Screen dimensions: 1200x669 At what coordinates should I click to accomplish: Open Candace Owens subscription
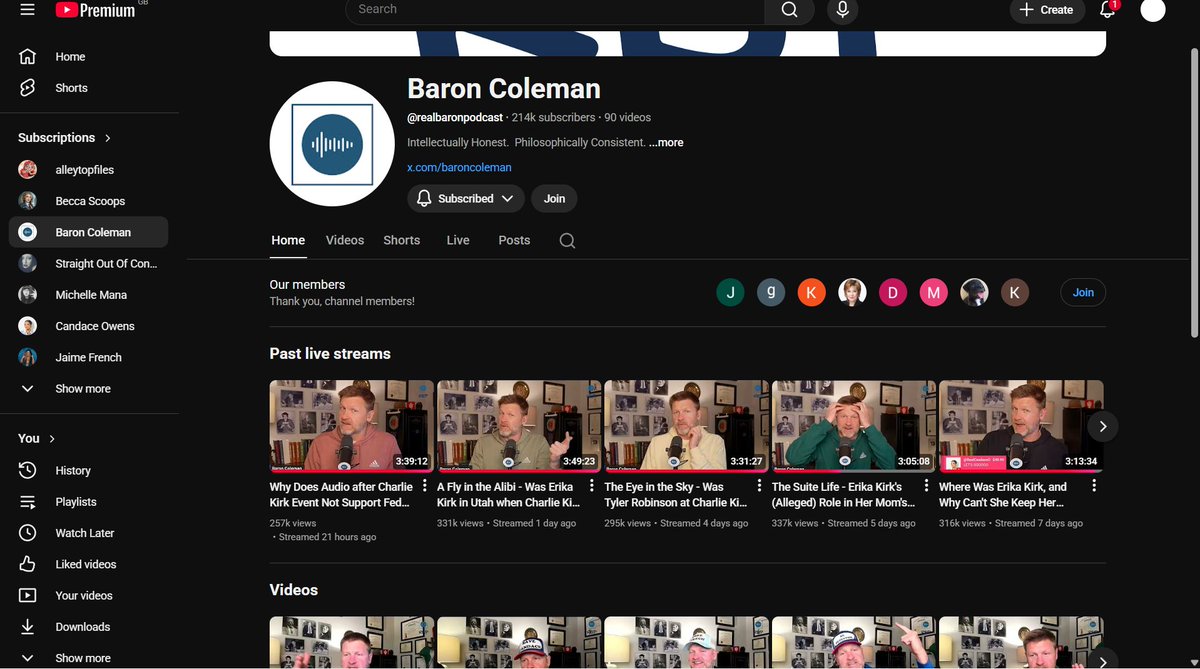[x=89, y=326]
